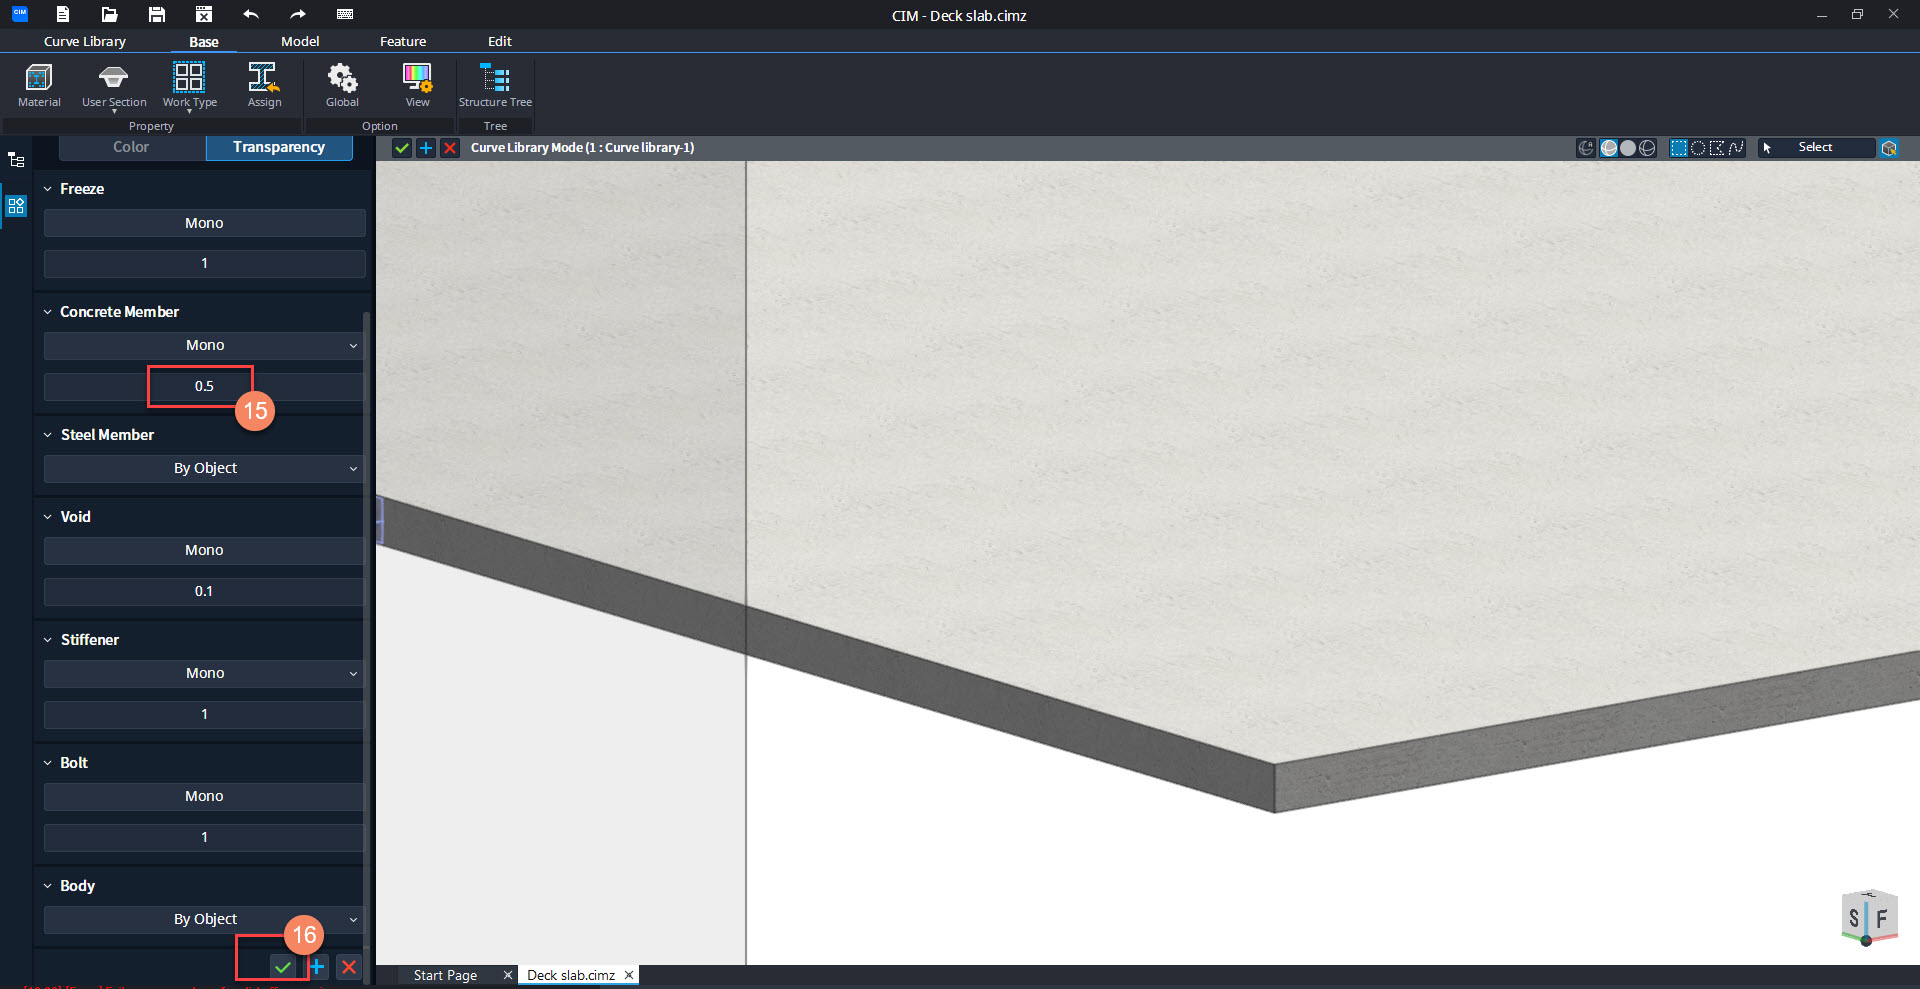Switch to the Color tab
Image resolution: width=1920 pixels, height=989 pixels.
coord(131,147)
